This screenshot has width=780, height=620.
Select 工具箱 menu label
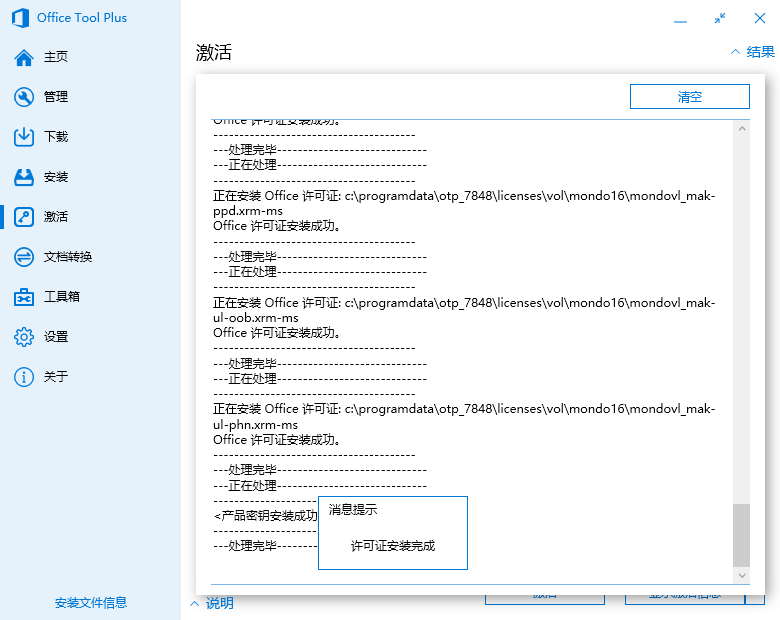pyautogui.click(x=62, y=297)
